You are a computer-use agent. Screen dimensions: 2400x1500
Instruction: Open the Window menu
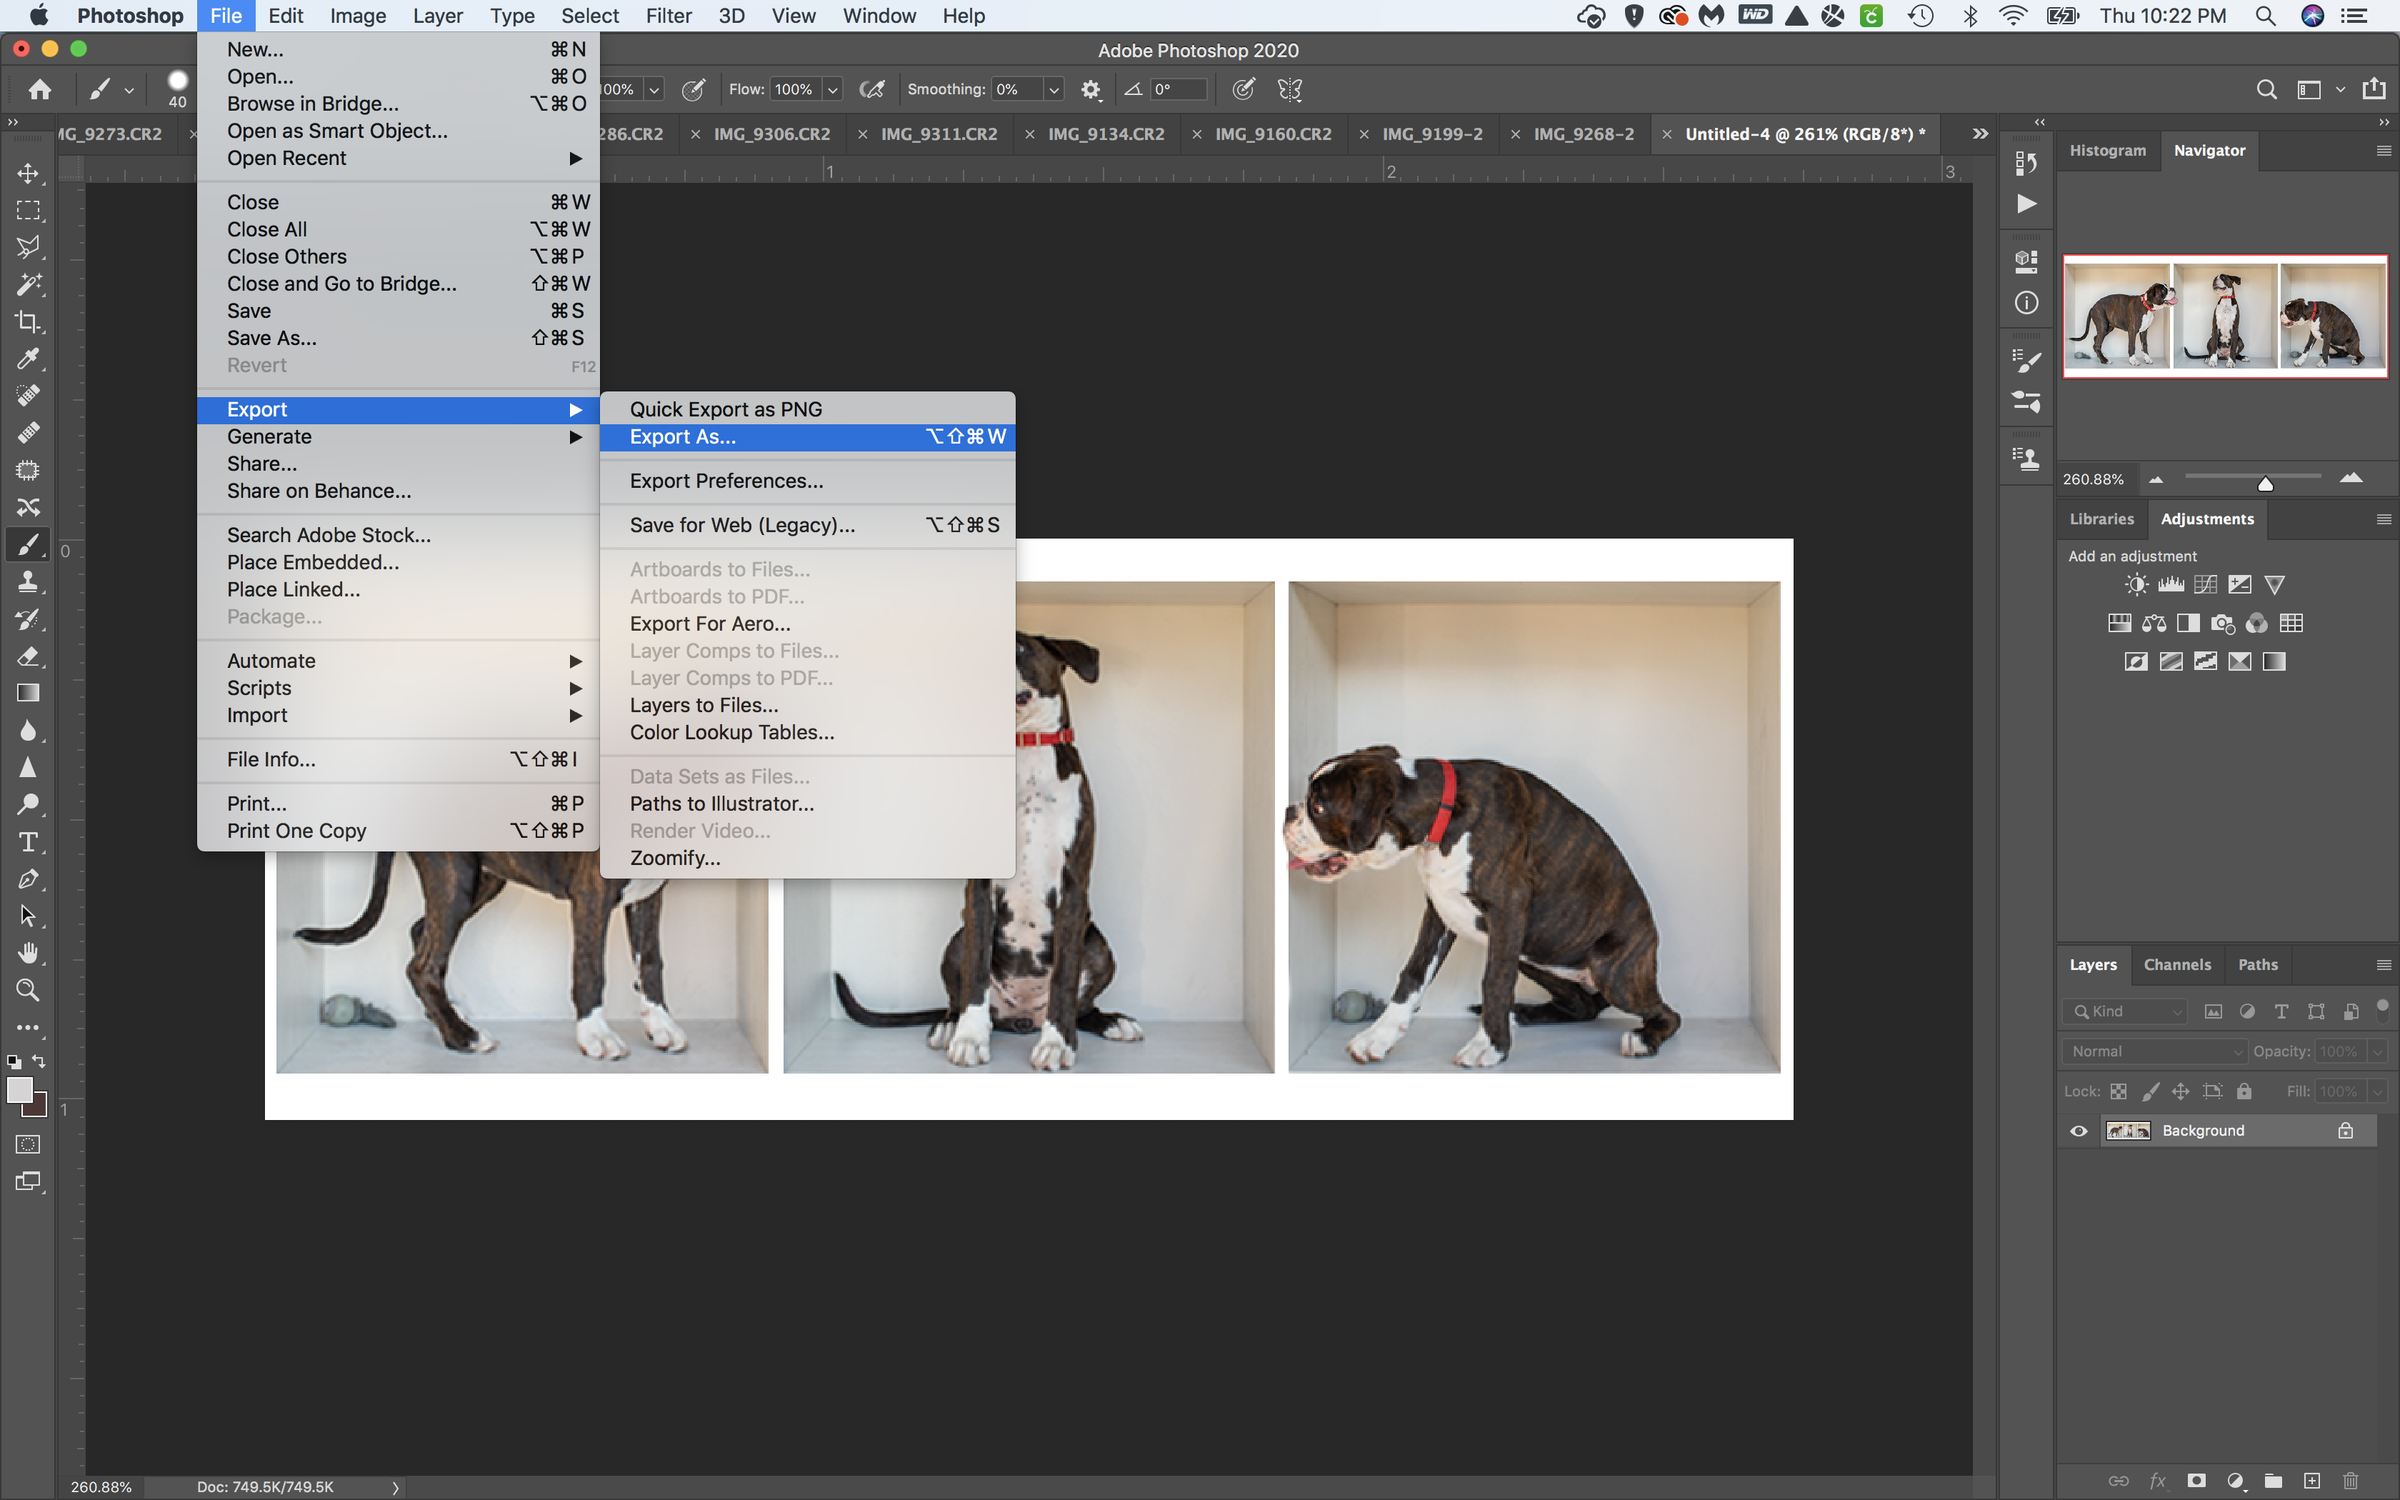[x=878, y=15]
